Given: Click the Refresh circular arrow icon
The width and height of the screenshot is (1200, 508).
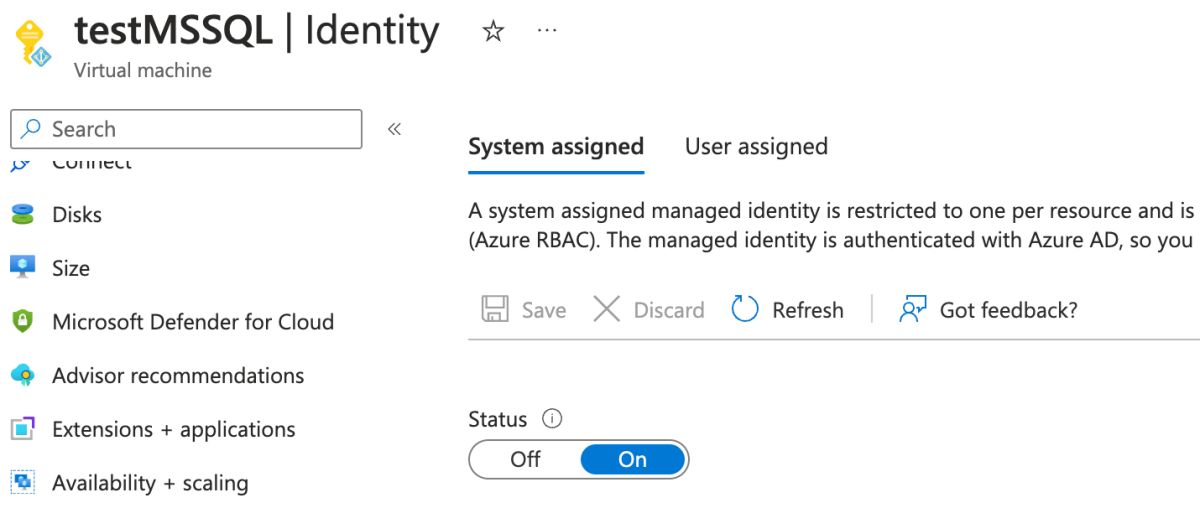Looking at the screenshot, I should tap(745, 310).
